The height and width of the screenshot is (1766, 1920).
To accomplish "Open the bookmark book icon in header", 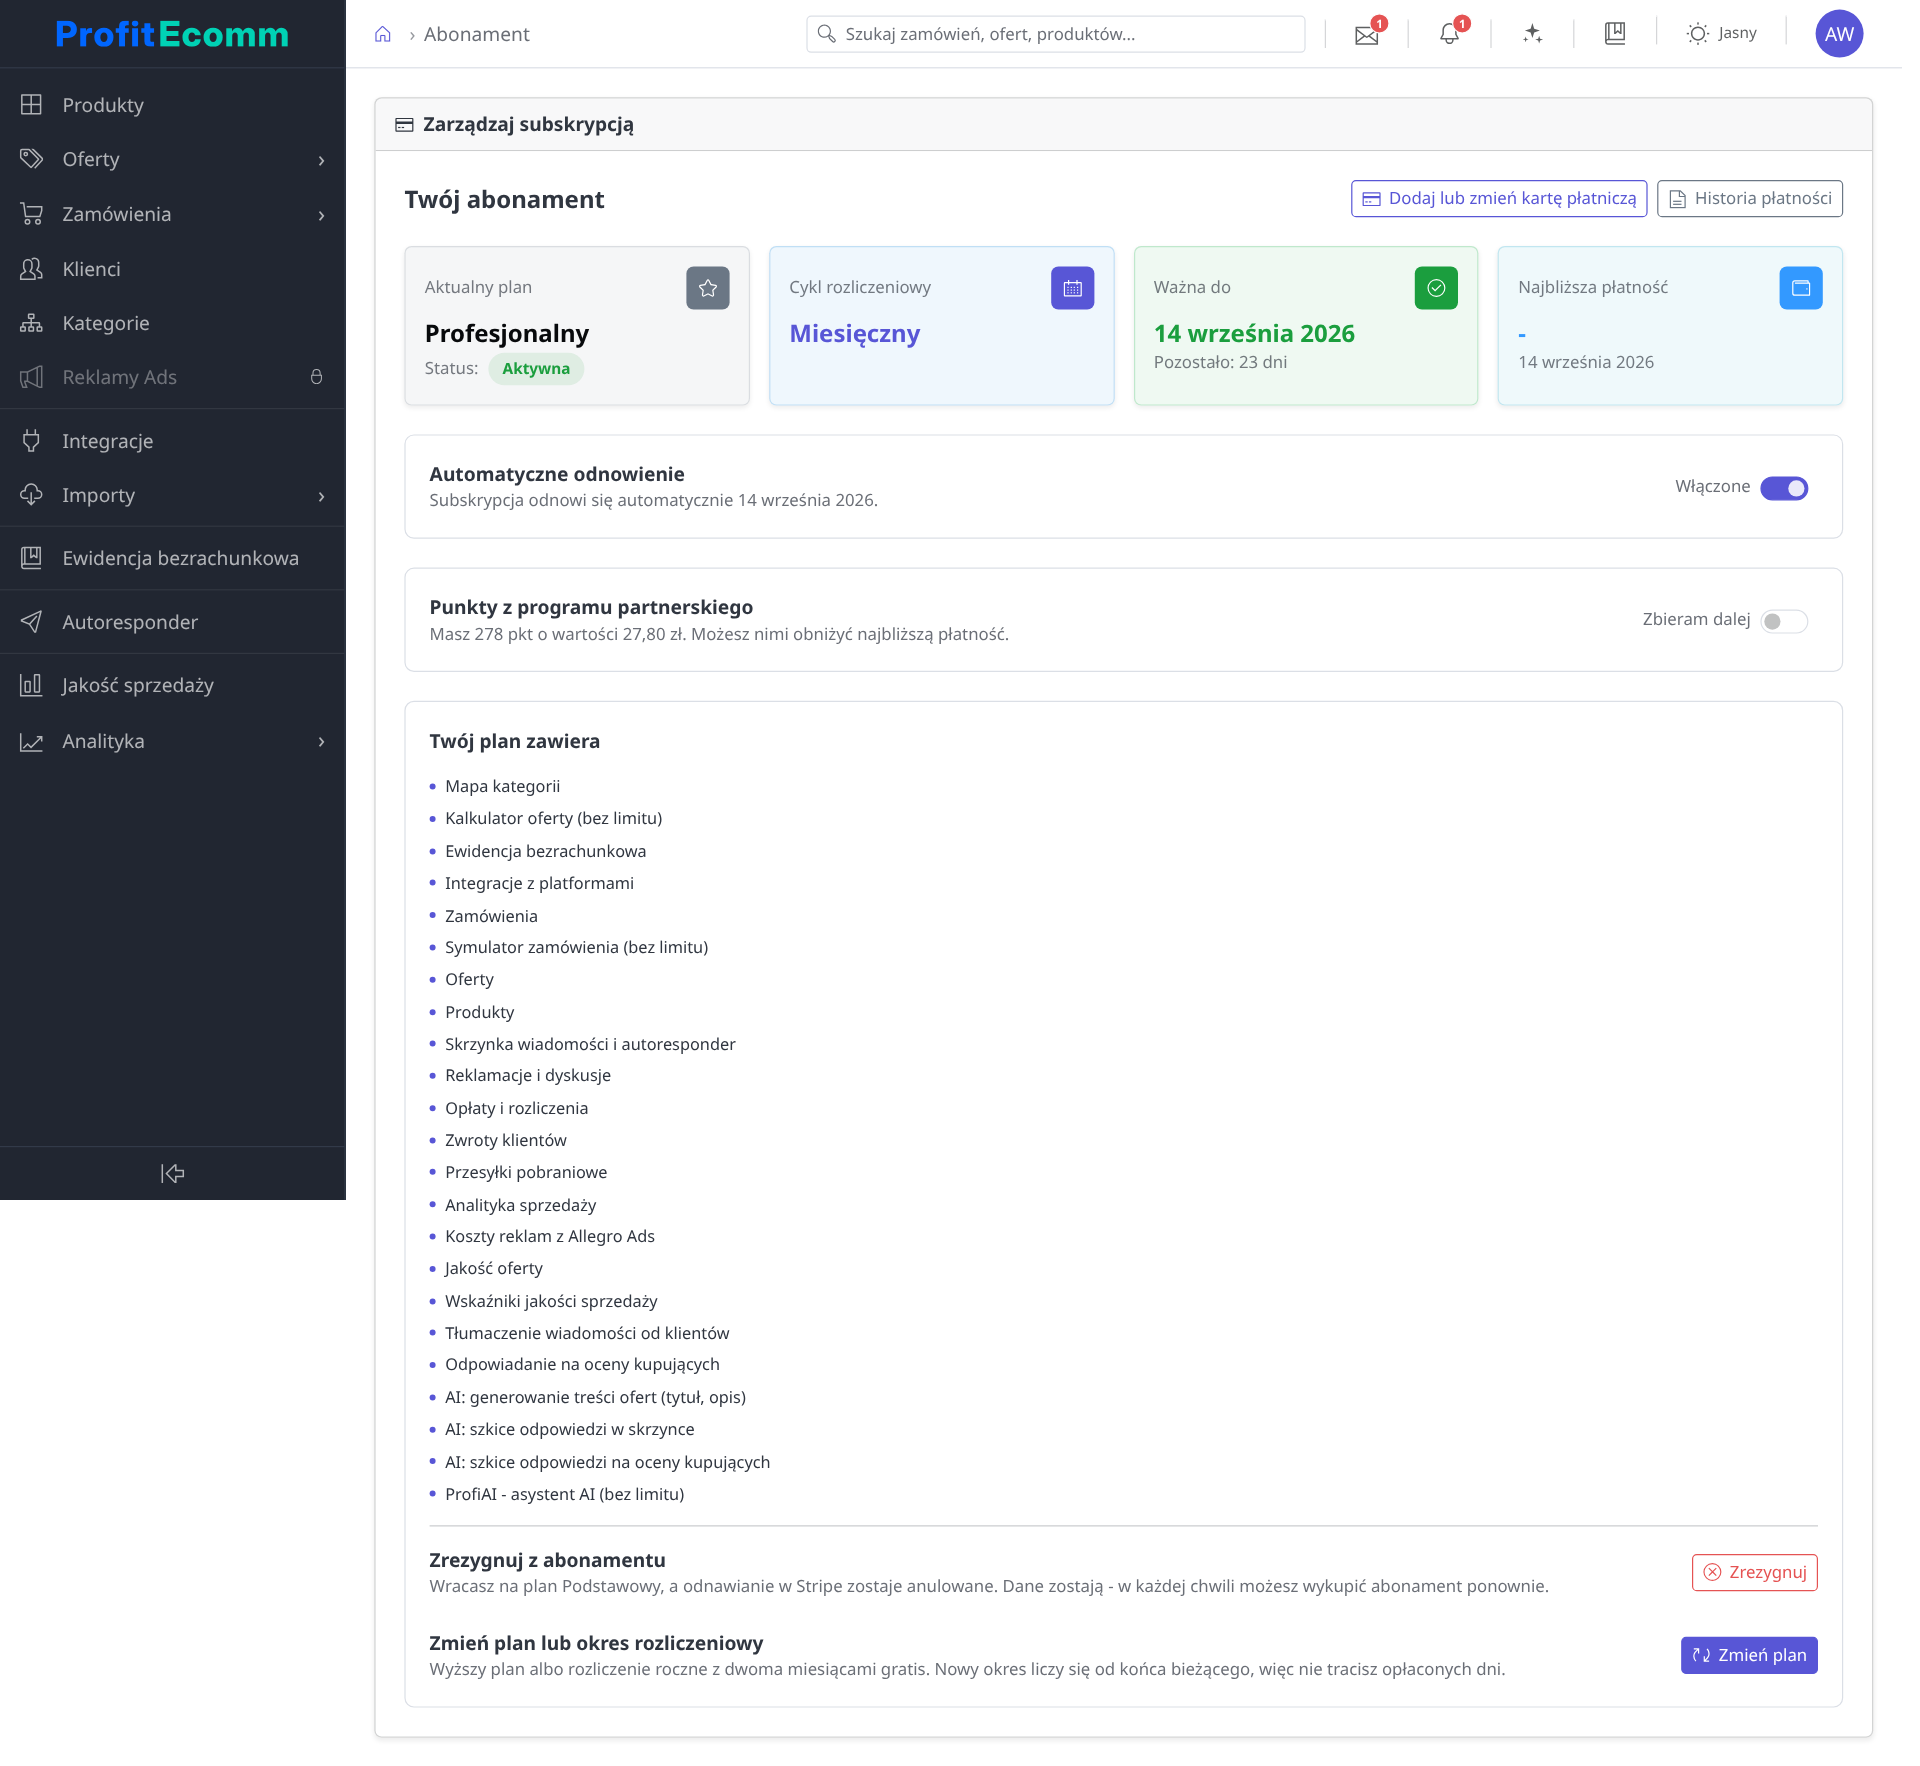I will (x=1615, y=34).
